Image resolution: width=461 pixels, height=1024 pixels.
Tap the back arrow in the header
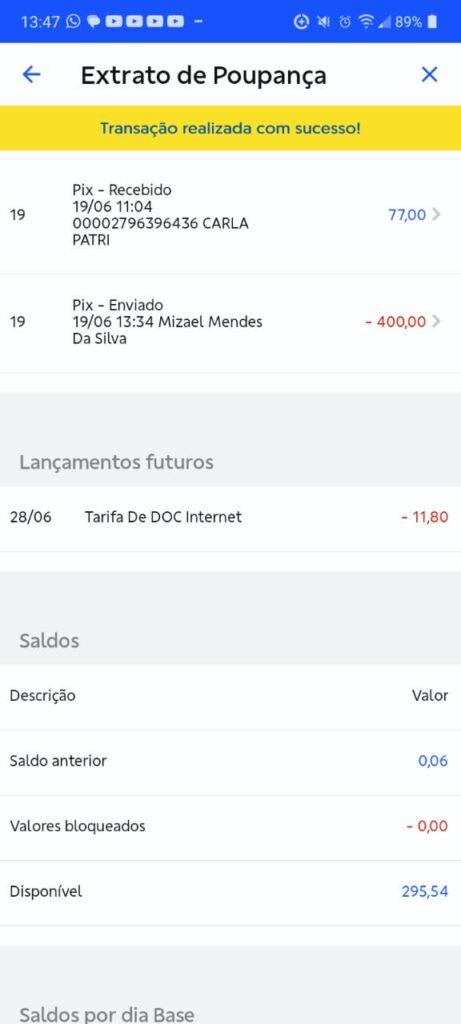31,74
